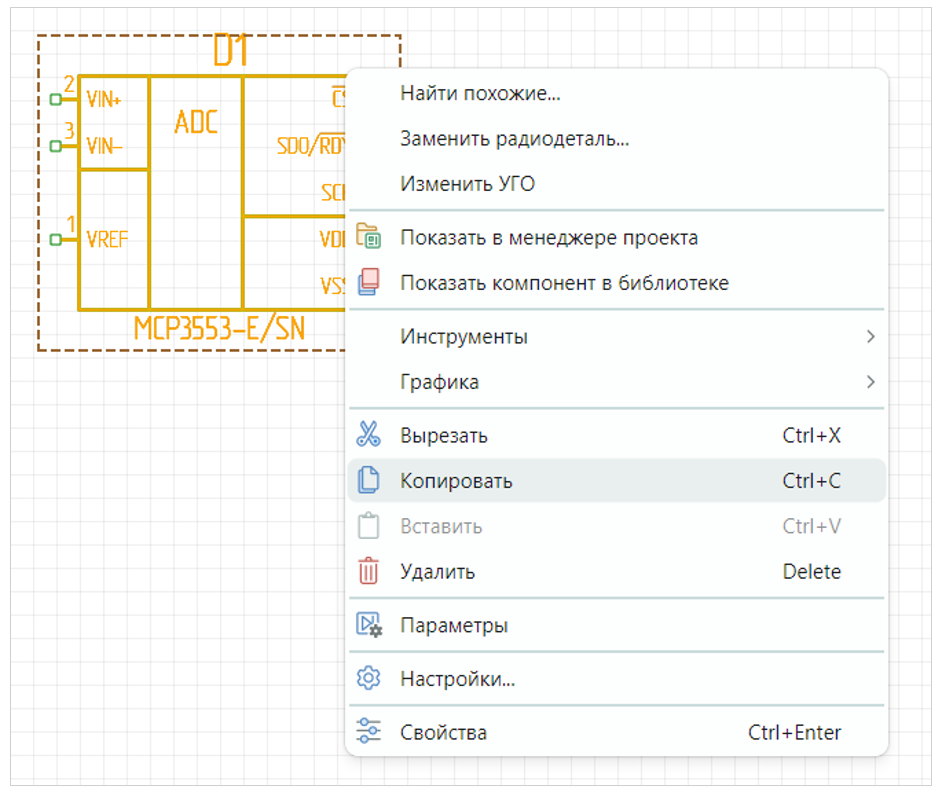The width and height of the screenshot is (939, 792).
Task: Click the VREF pin label
Action: (107, 239)
